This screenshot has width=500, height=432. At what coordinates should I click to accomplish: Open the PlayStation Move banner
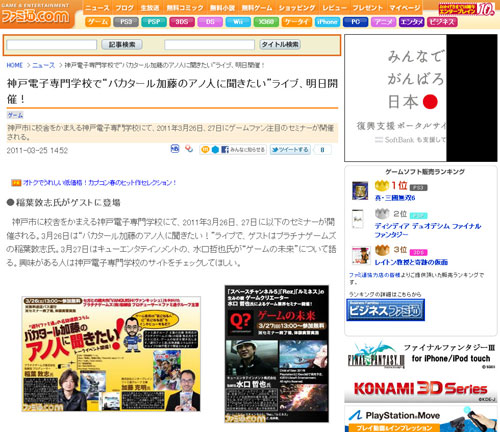[421, 419]
